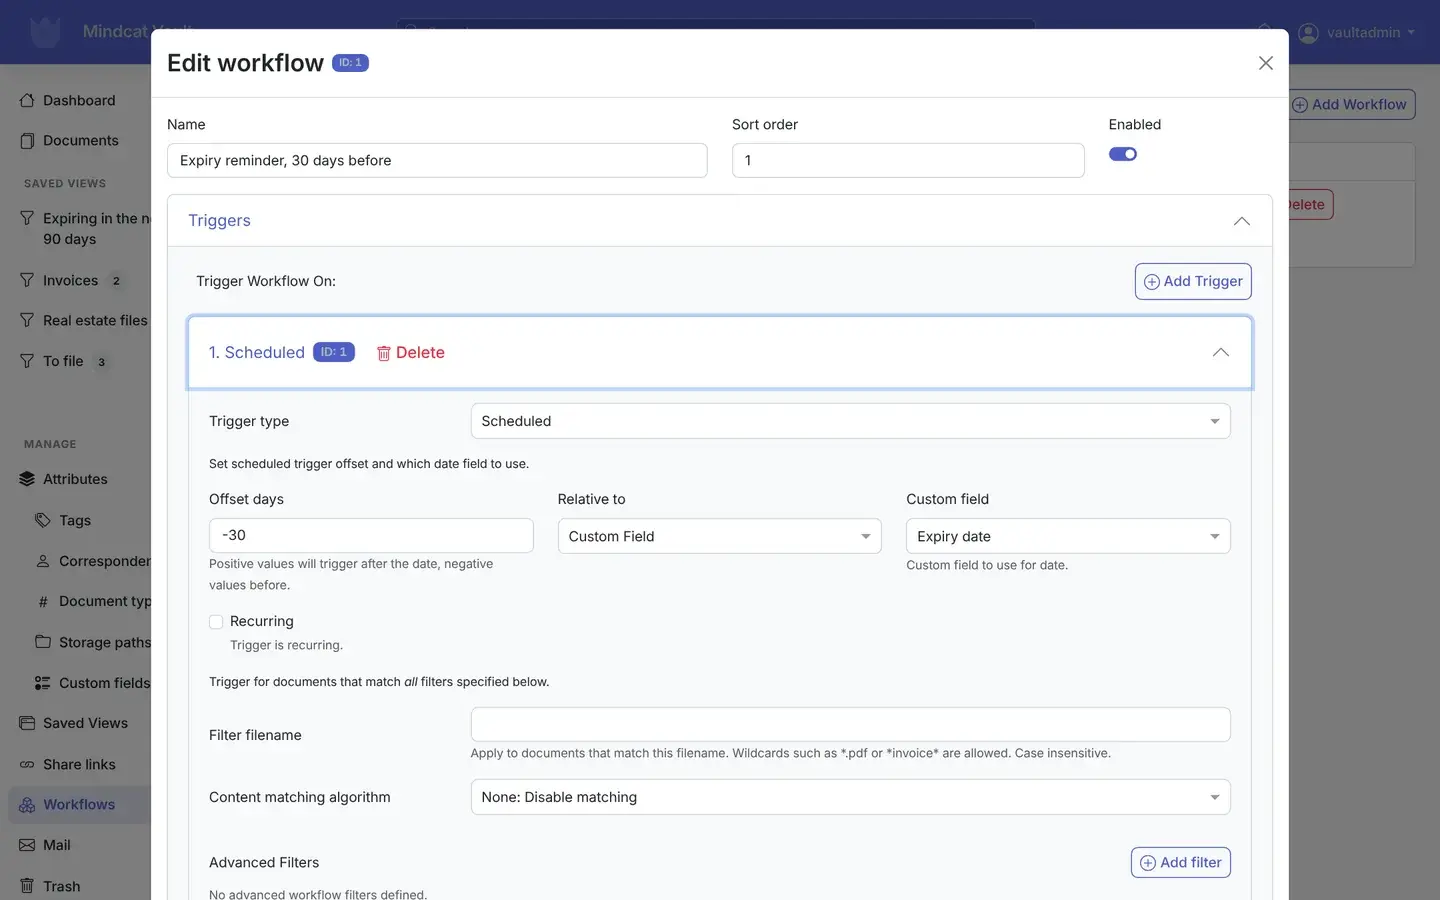Click the plus icon in Add Trigger
The image size is (1440, 900).
1152,282
